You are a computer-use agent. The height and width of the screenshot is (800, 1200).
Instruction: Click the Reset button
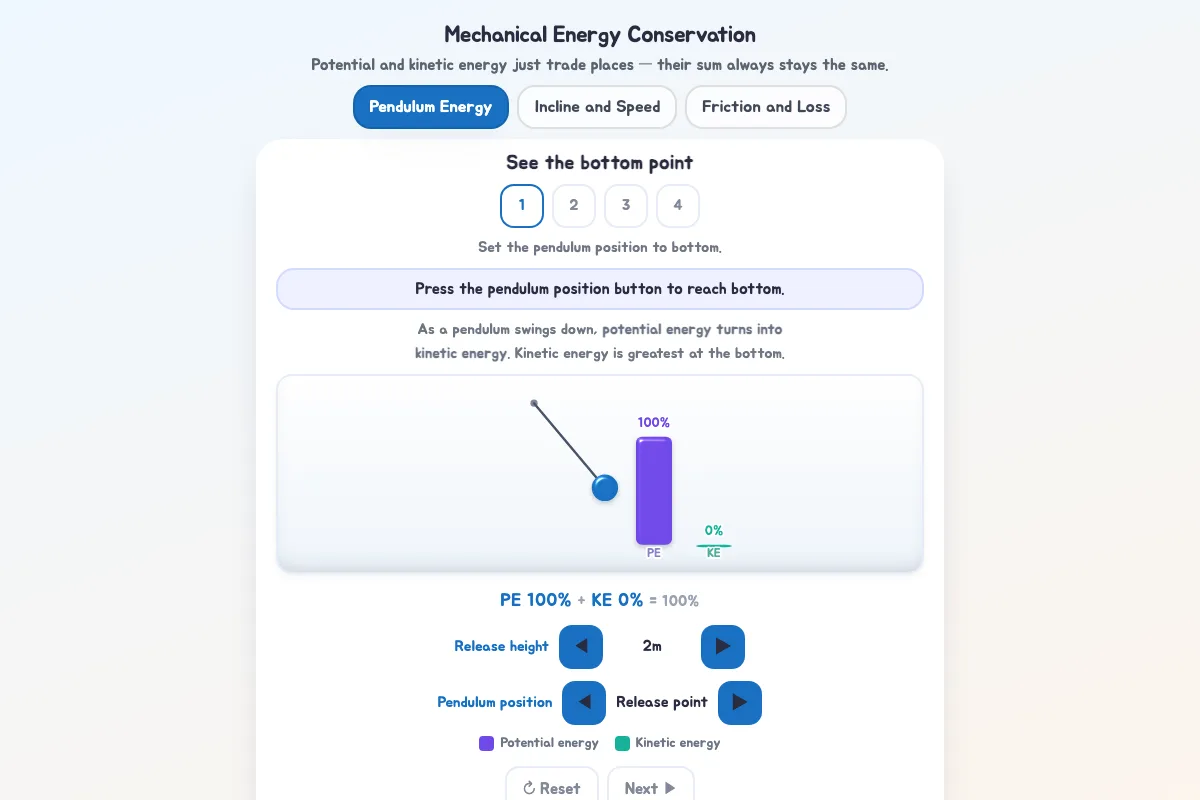point(552,788)
